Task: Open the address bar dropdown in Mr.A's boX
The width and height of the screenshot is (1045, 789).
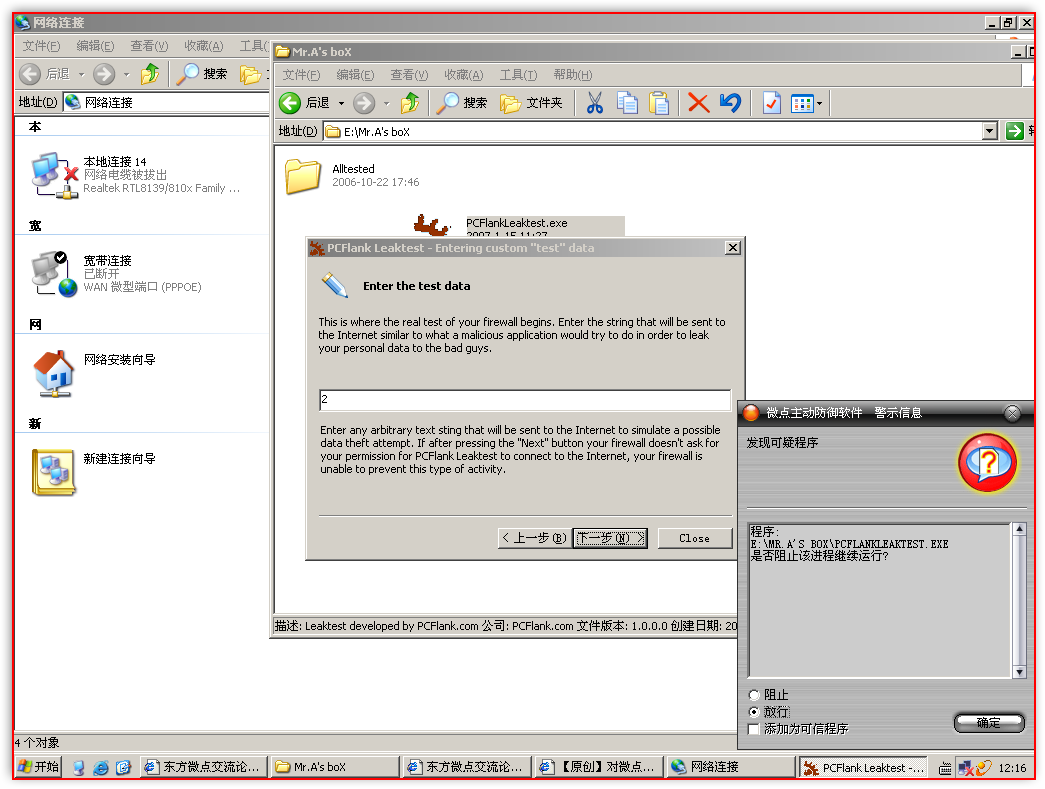Action: pyautogui.click(x=990, y=131)
